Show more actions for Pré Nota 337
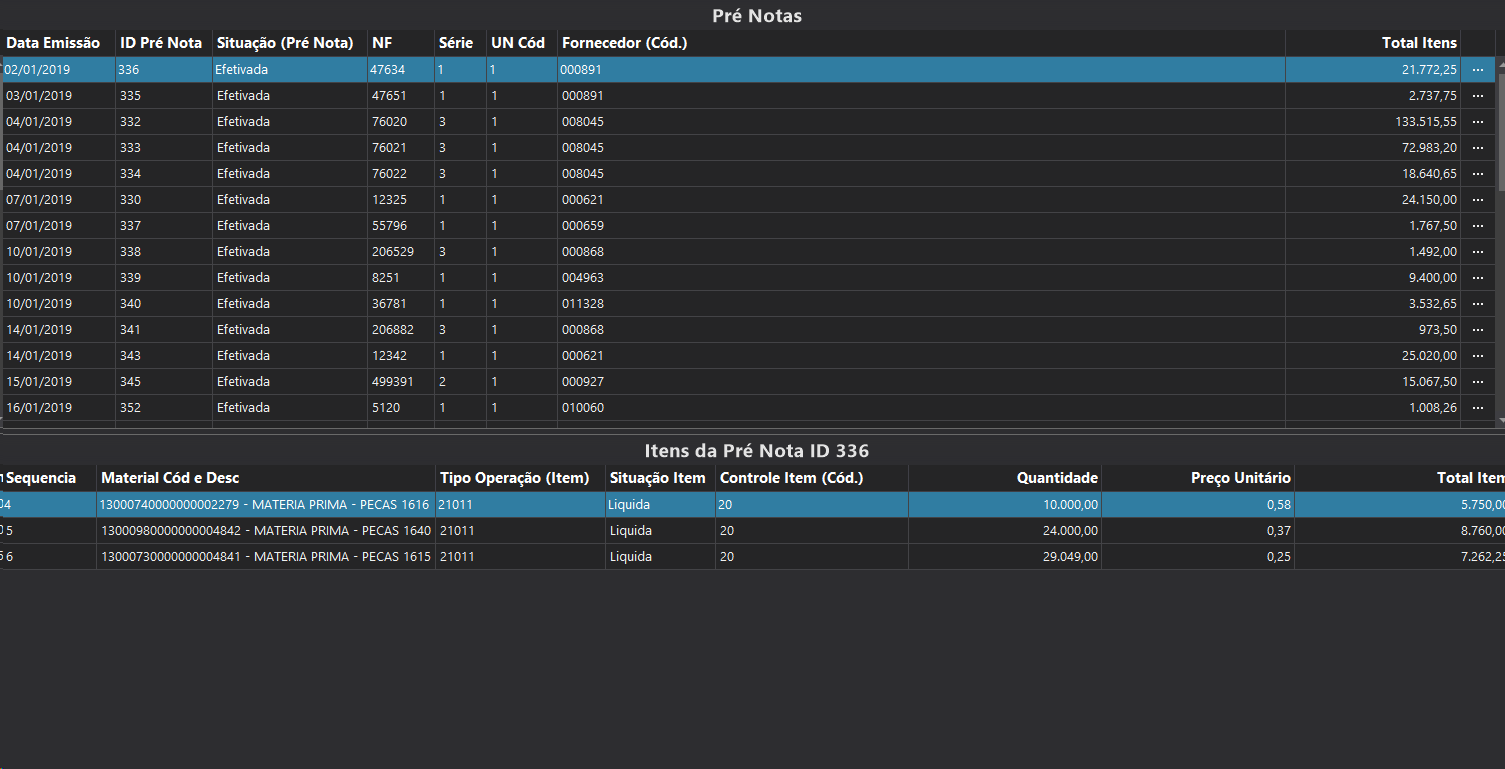The height and width of the screenshot is (769, 1505). (x=1478, y=226)
